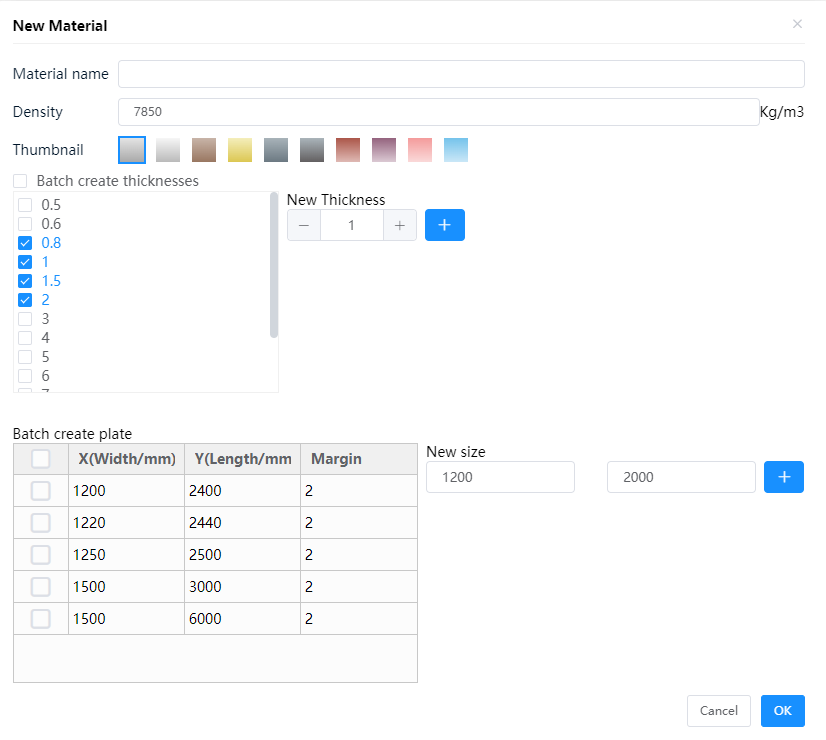
Task: Choose the light white-gray thumbnail swatch
Action: point(168,150)
